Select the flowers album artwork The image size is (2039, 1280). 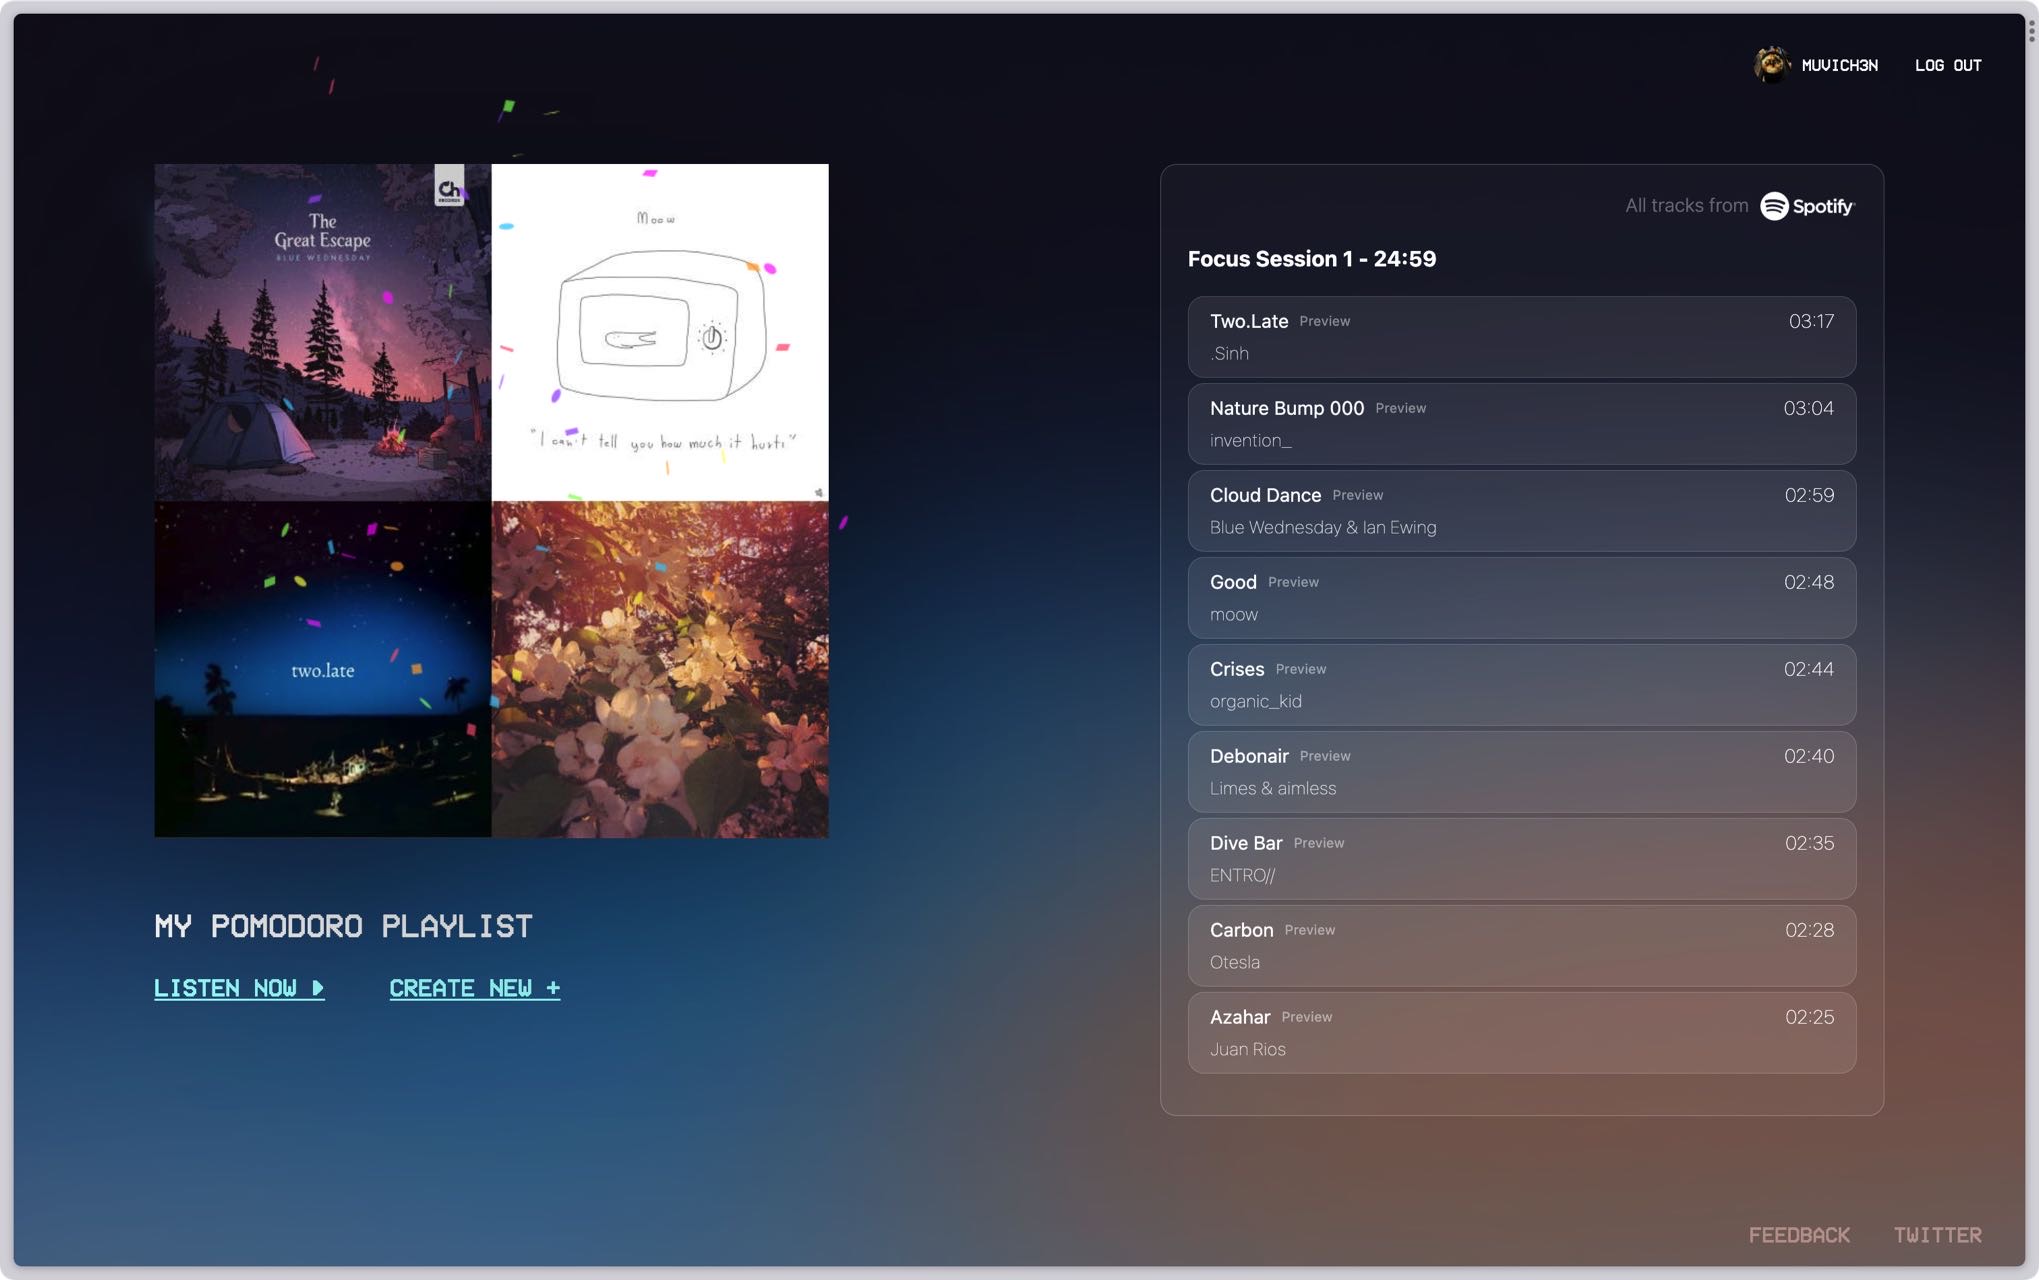pyautogui.click(x=660, y=669)
